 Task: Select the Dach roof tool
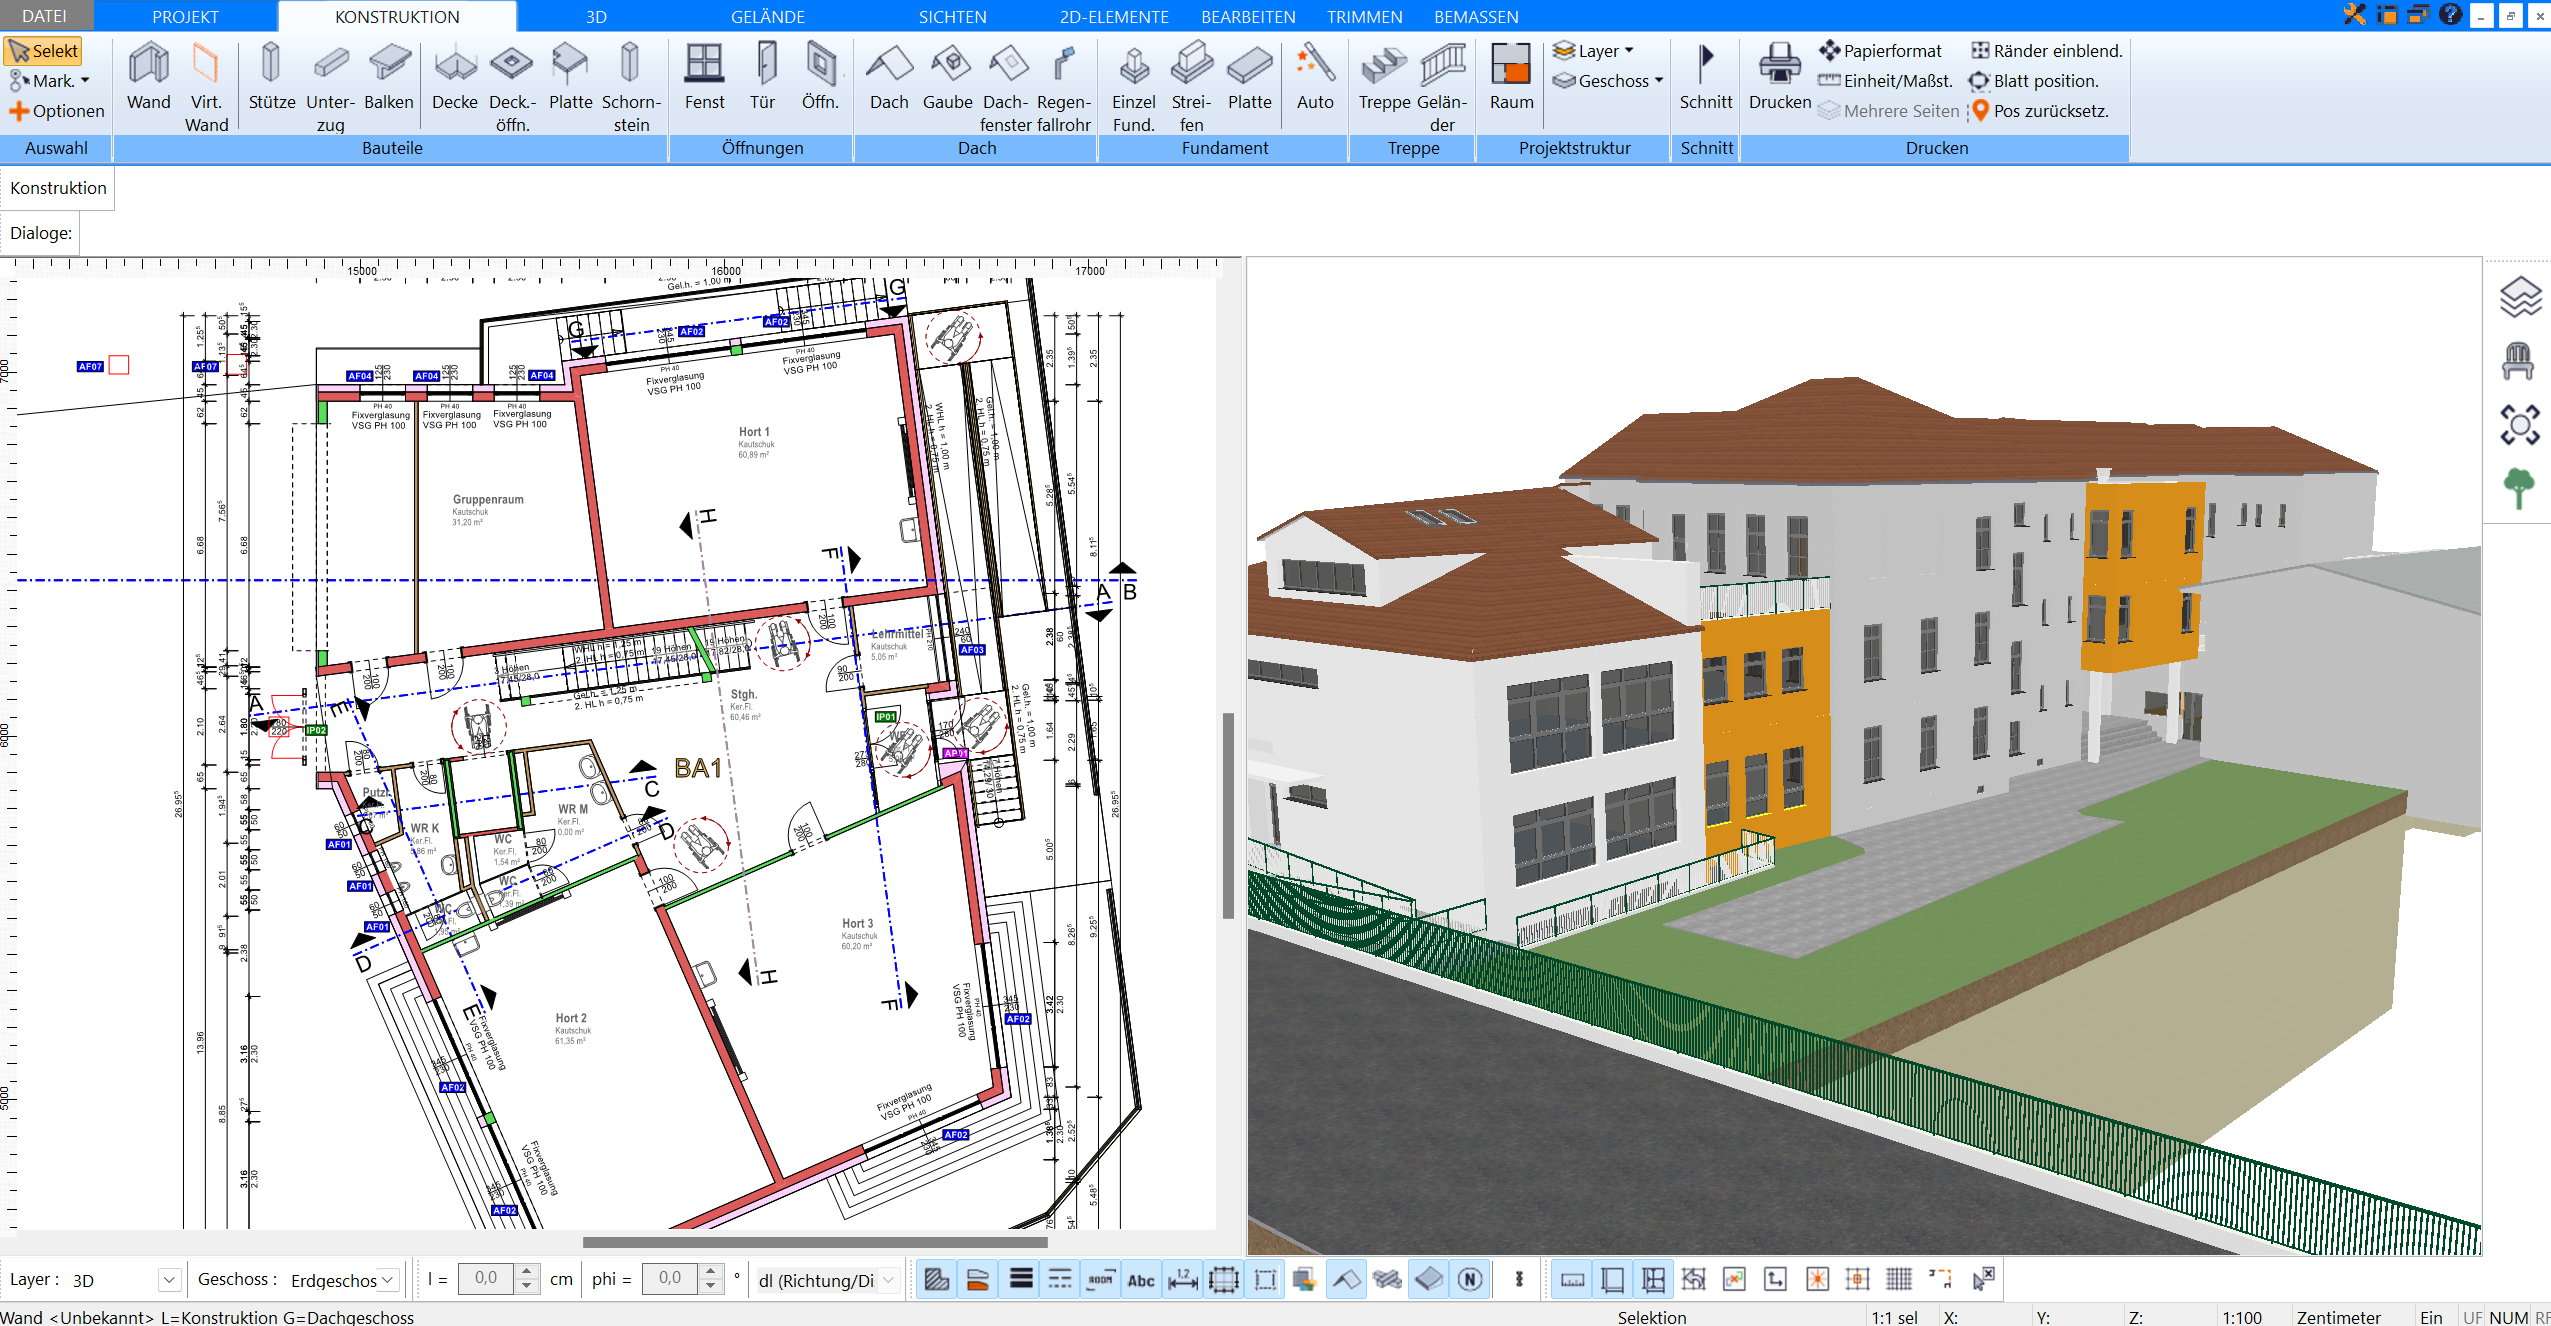889,76
